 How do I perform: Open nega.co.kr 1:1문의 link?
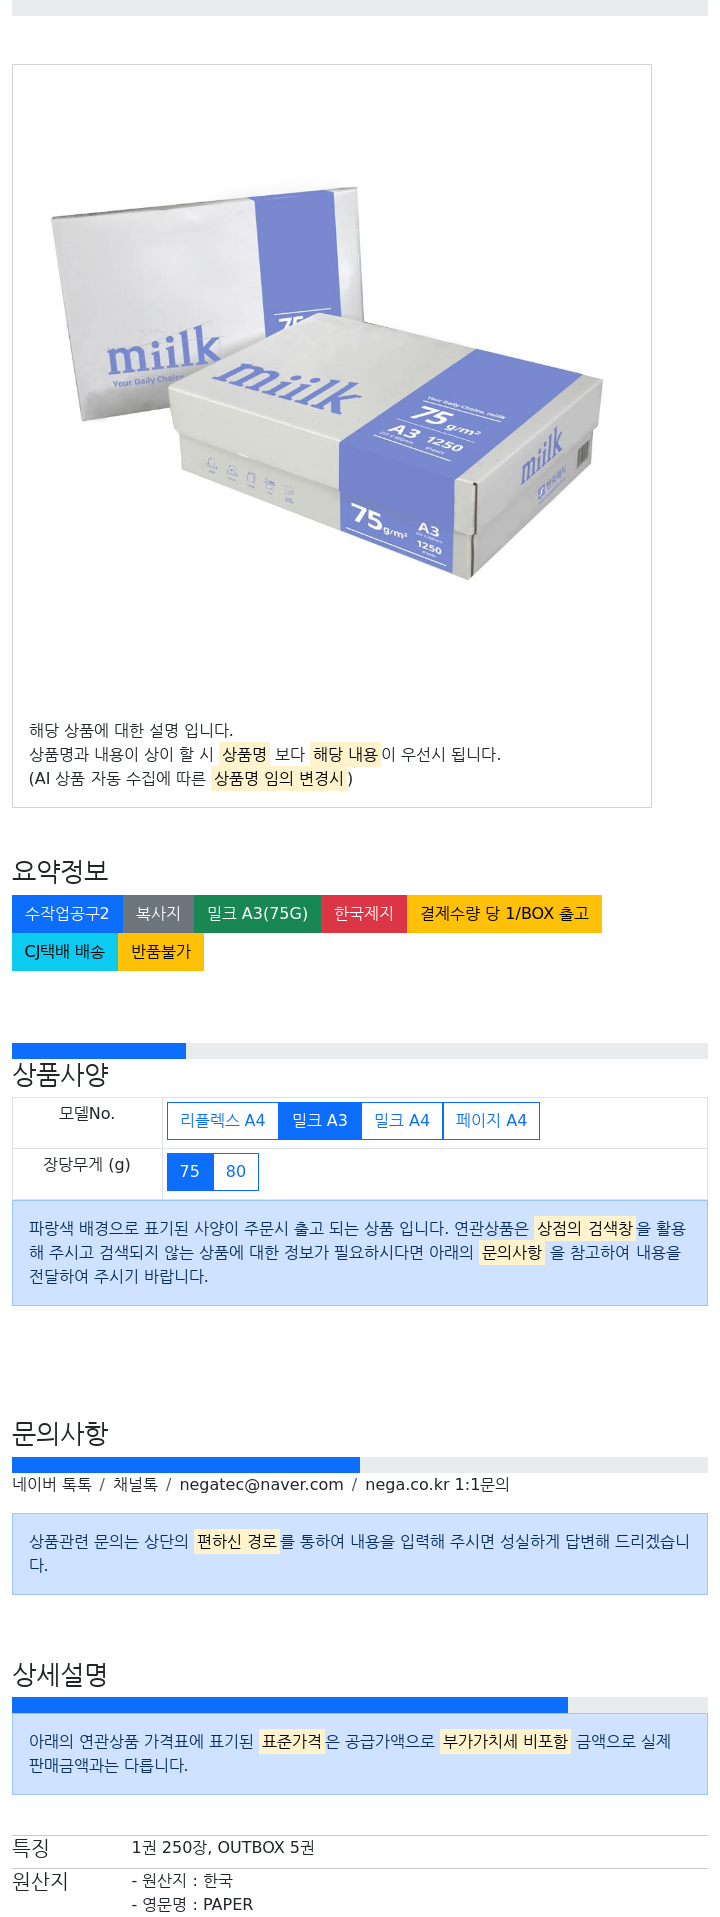coord(437,1485)
